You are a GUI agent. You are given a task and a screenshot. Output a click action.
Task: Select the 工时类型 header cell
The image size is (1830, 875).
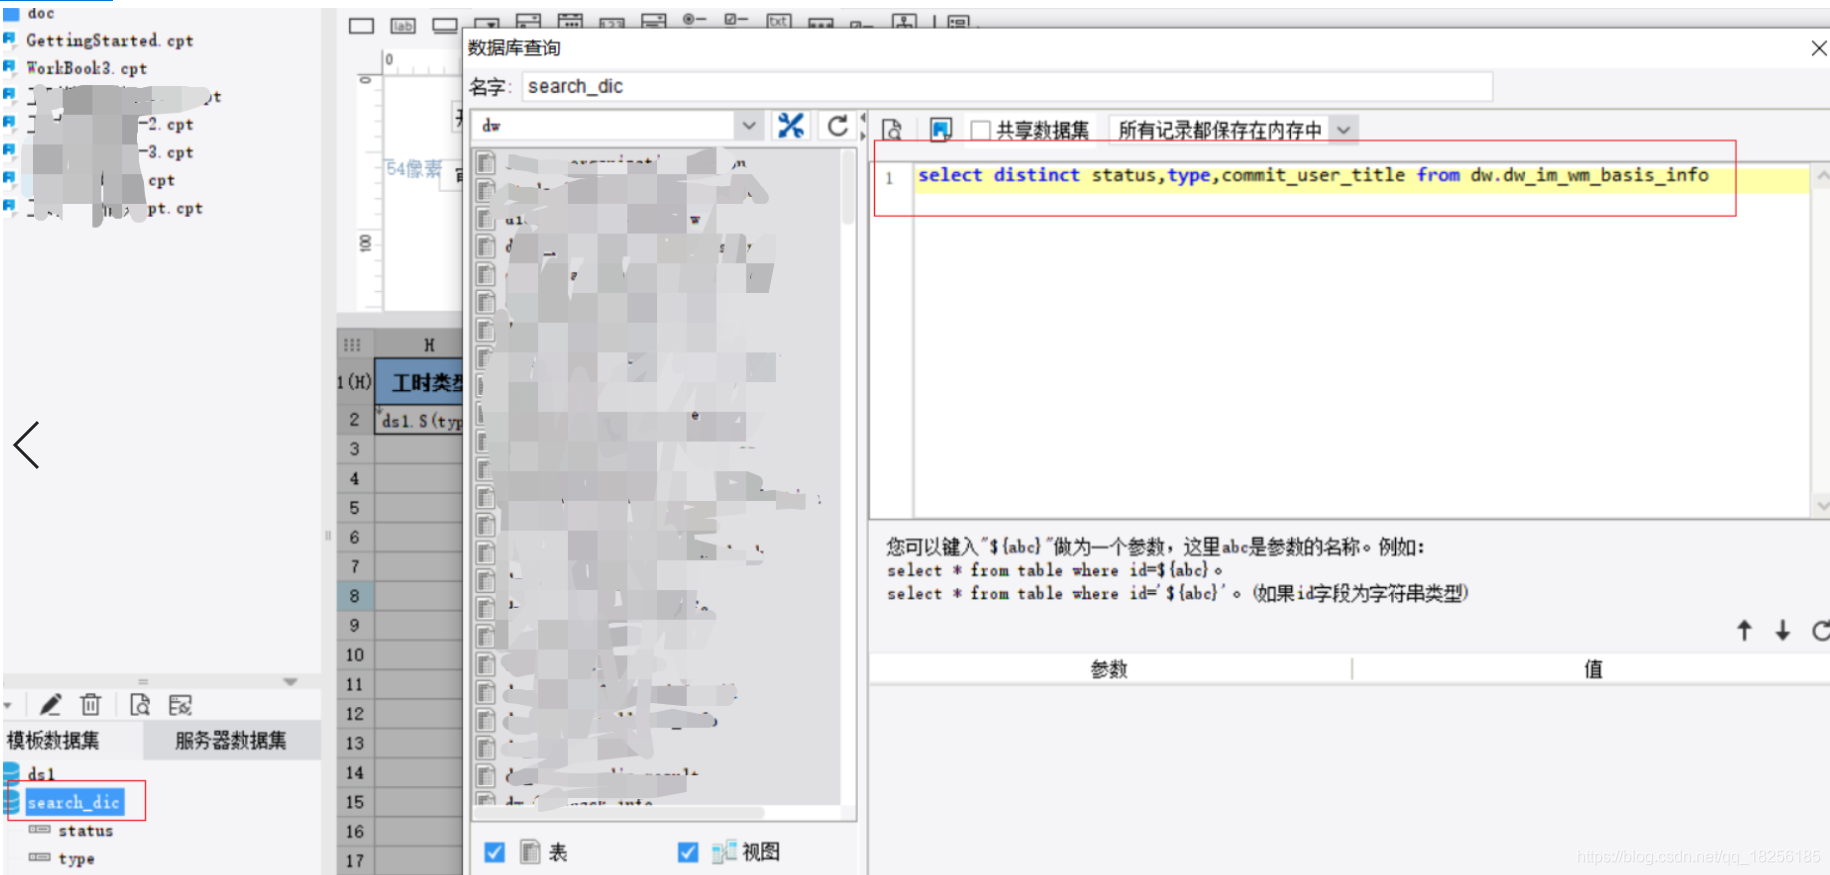[420, 383]
